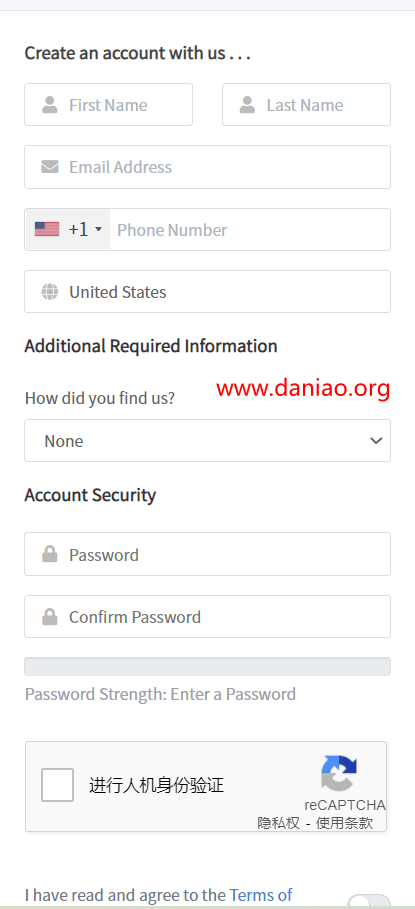Click the reCAPTCHA logo

(339, 773)
